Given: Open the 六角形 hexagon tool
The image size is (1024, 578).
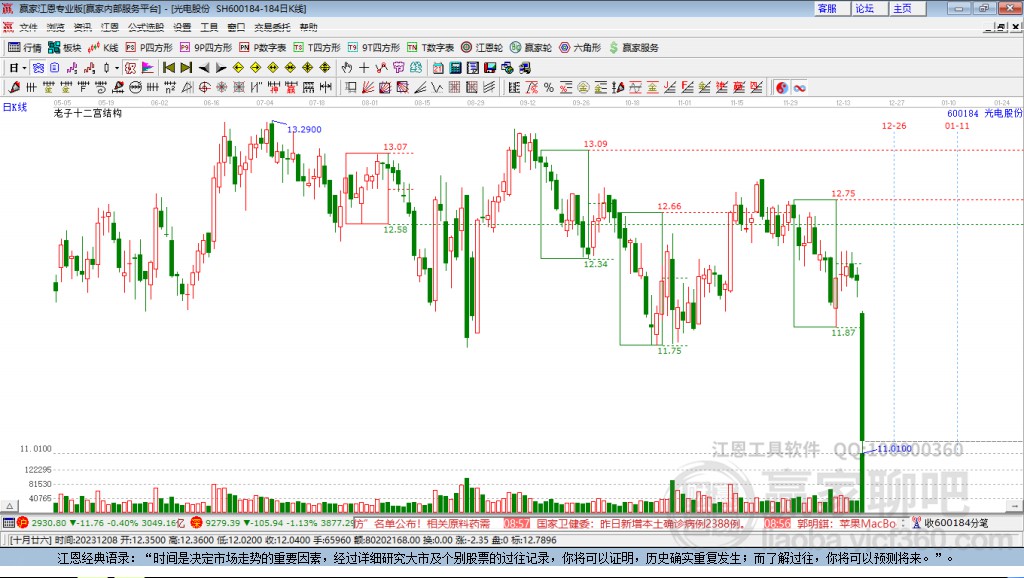Looking at the screenshot, I should tap(580, 48).
